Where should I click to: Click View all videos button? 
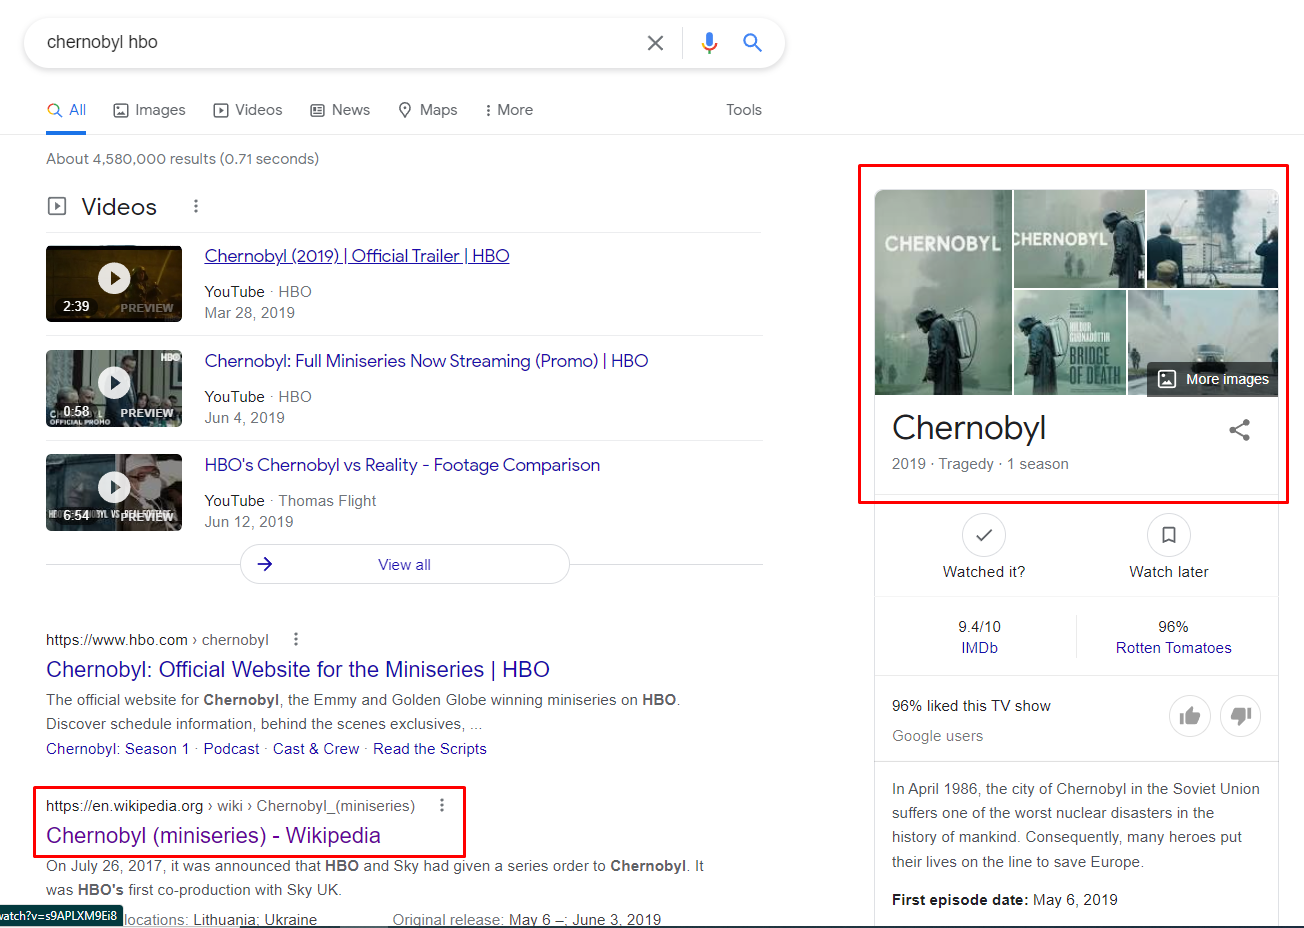[405, 564]
